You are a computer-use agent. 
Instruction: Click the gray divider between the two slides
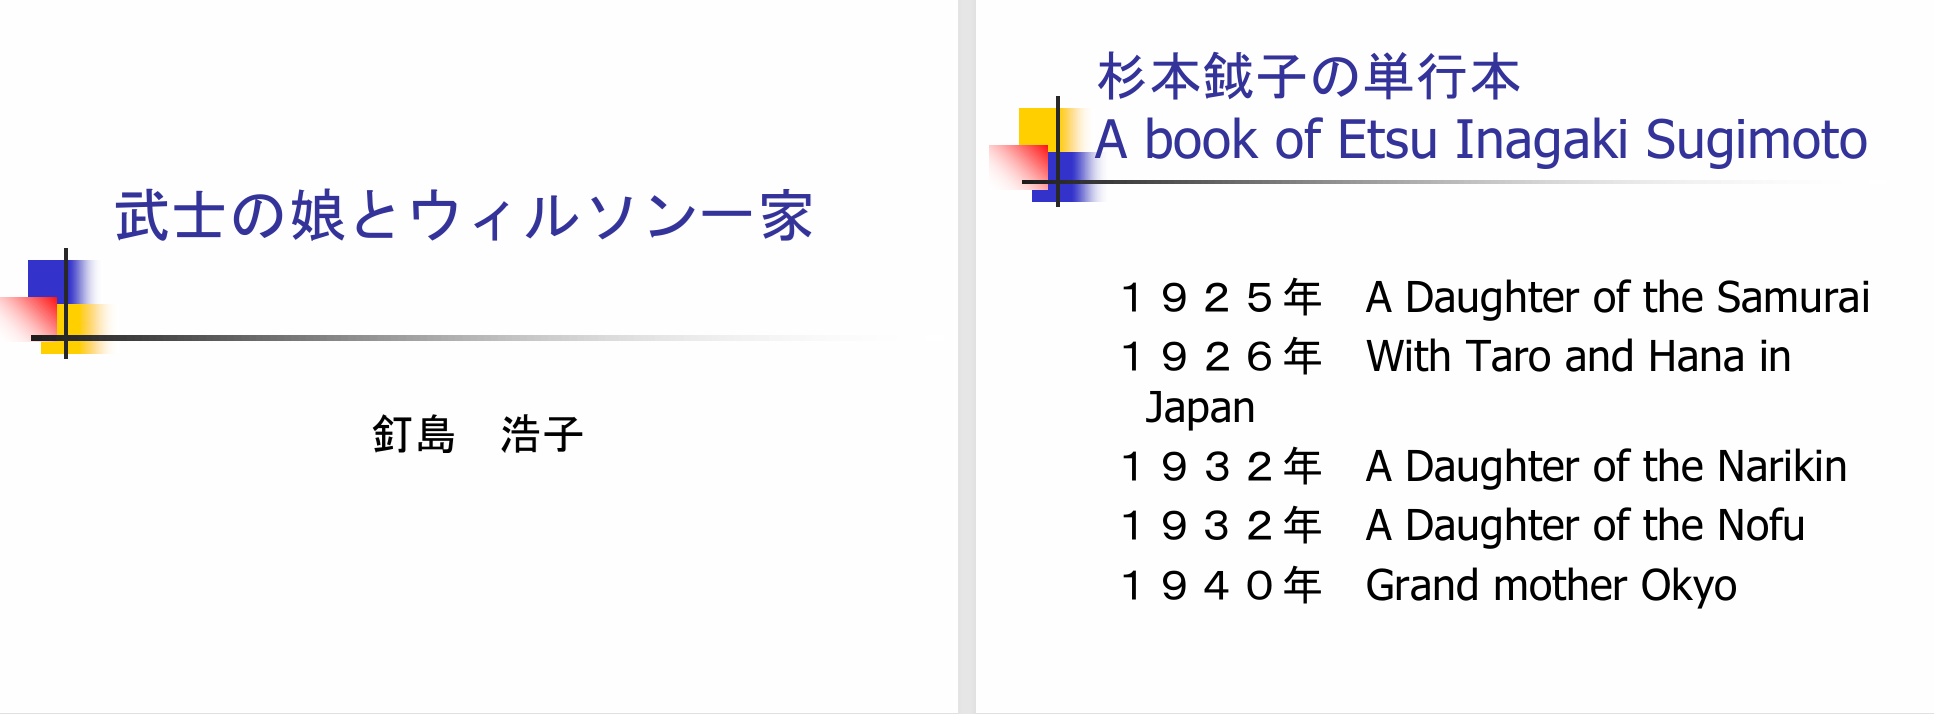point(966,357)
